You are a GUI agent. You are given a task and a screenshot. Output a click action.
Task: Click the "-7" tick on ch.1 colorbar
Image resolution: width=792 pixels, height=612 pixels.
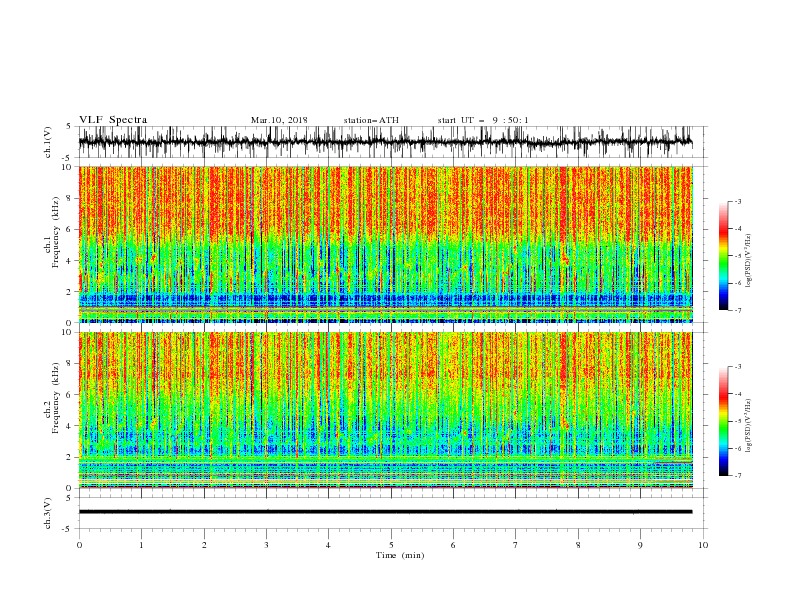pyautogui.click(x=738, y=311)
